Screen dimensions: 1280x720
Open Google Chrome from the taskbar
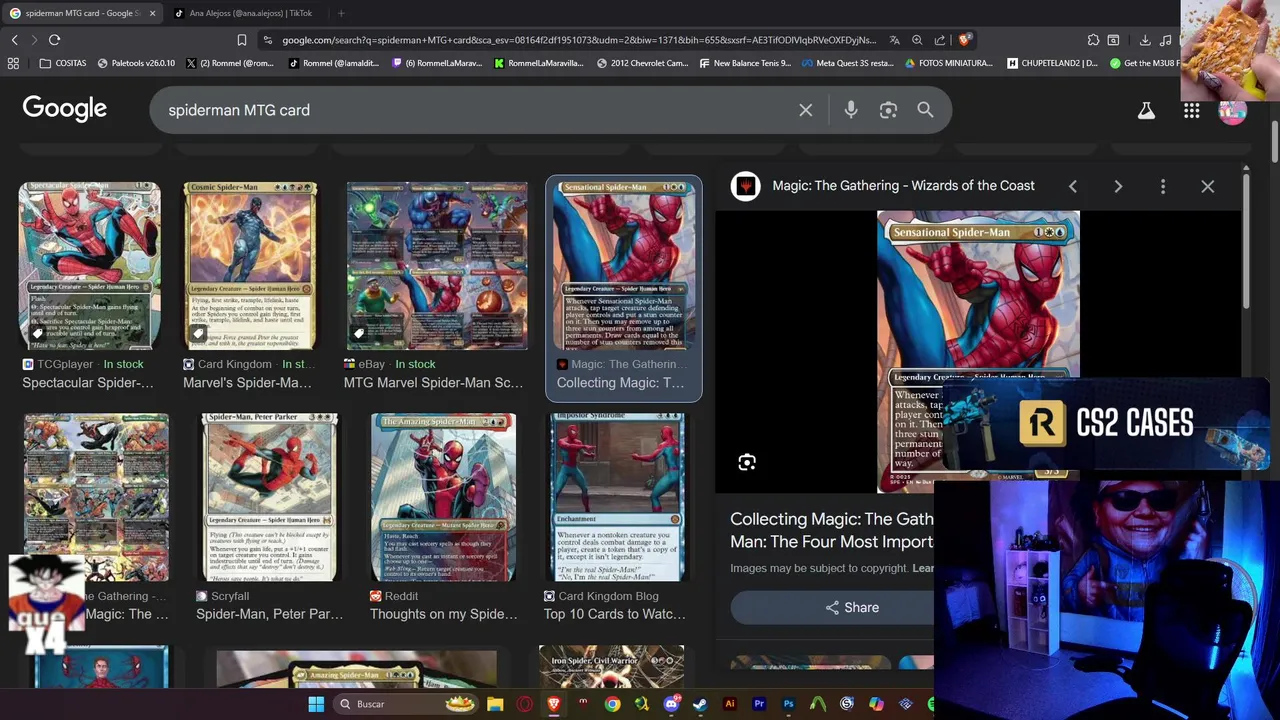coord(612,704)
